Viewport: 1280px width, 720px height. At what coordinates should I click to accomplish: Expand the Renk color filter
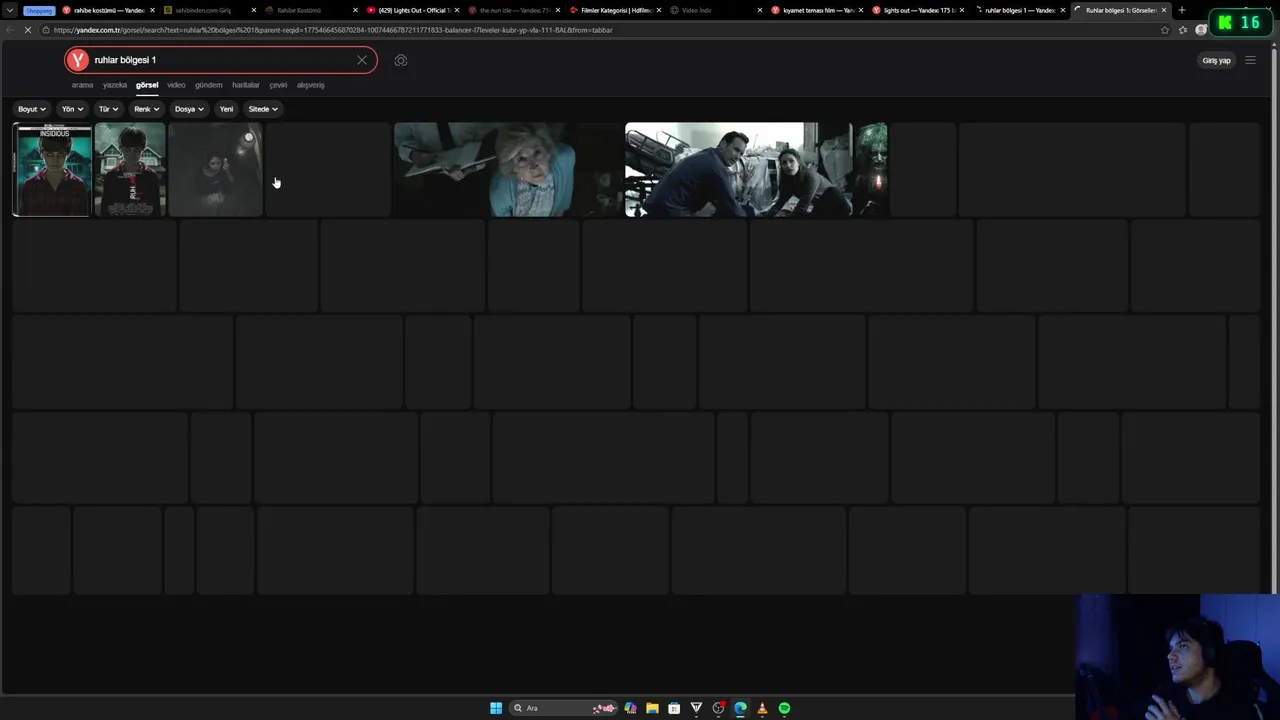[x=146, y=109]
